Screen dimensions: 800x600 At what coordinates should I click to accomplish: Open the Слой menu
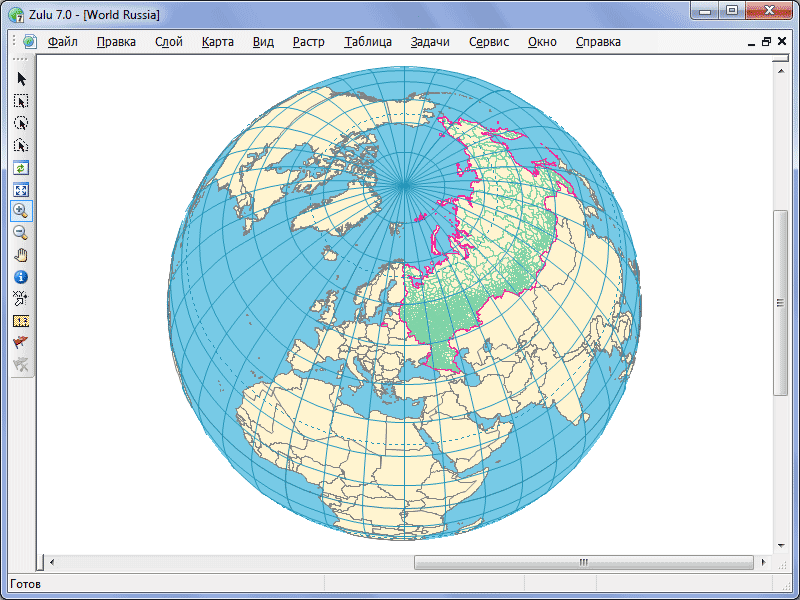[x=168, y=42]
